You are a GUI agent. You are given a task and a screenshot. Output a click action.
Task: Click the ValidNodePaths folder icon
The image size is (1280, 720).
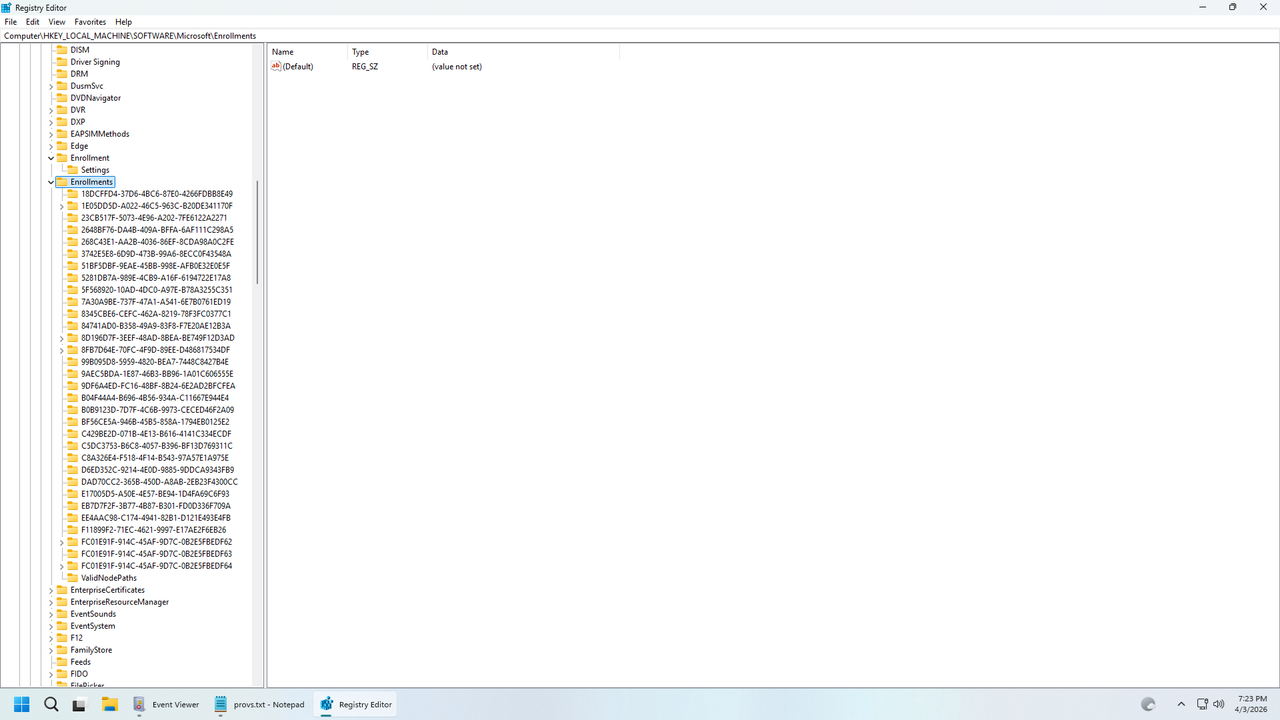pos(72,578)
